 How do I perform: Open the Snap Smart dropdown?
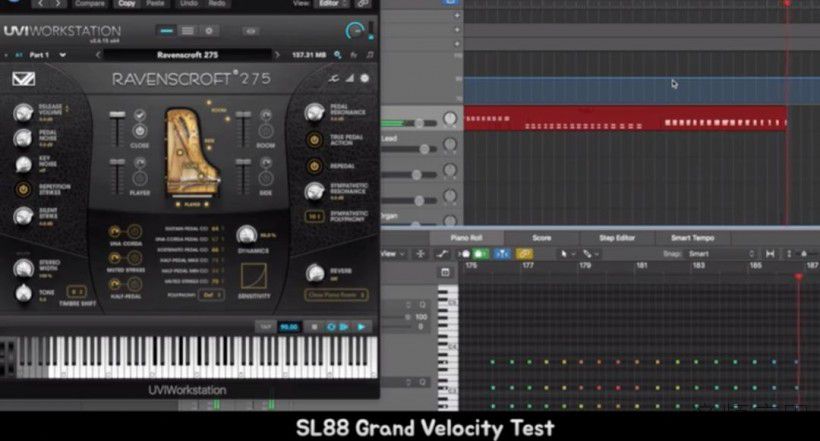pos(722,254)
